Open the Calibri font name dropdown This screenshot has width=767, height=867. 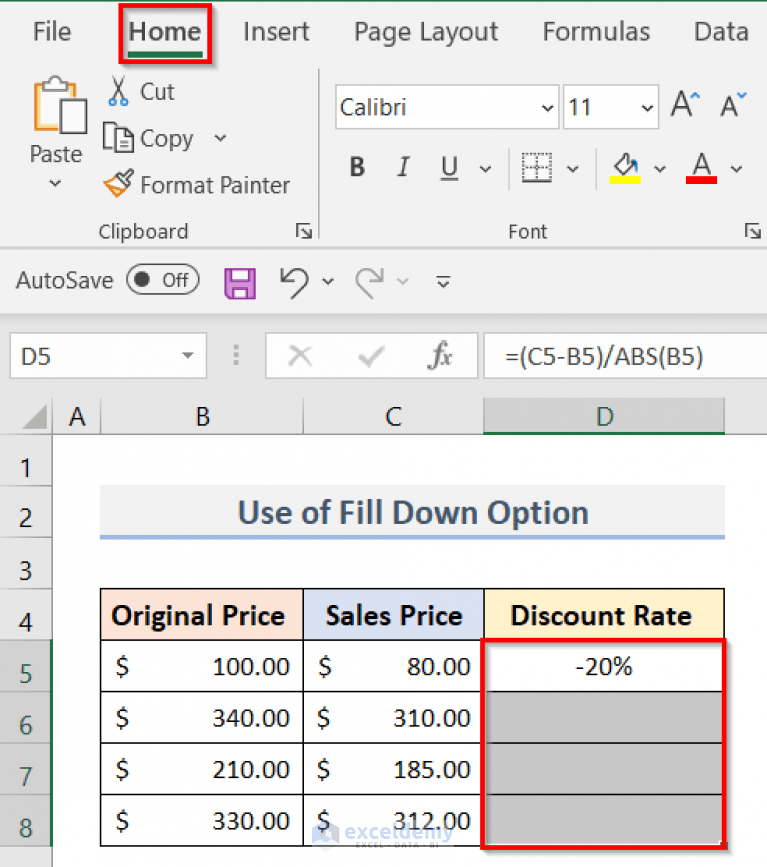547,105
